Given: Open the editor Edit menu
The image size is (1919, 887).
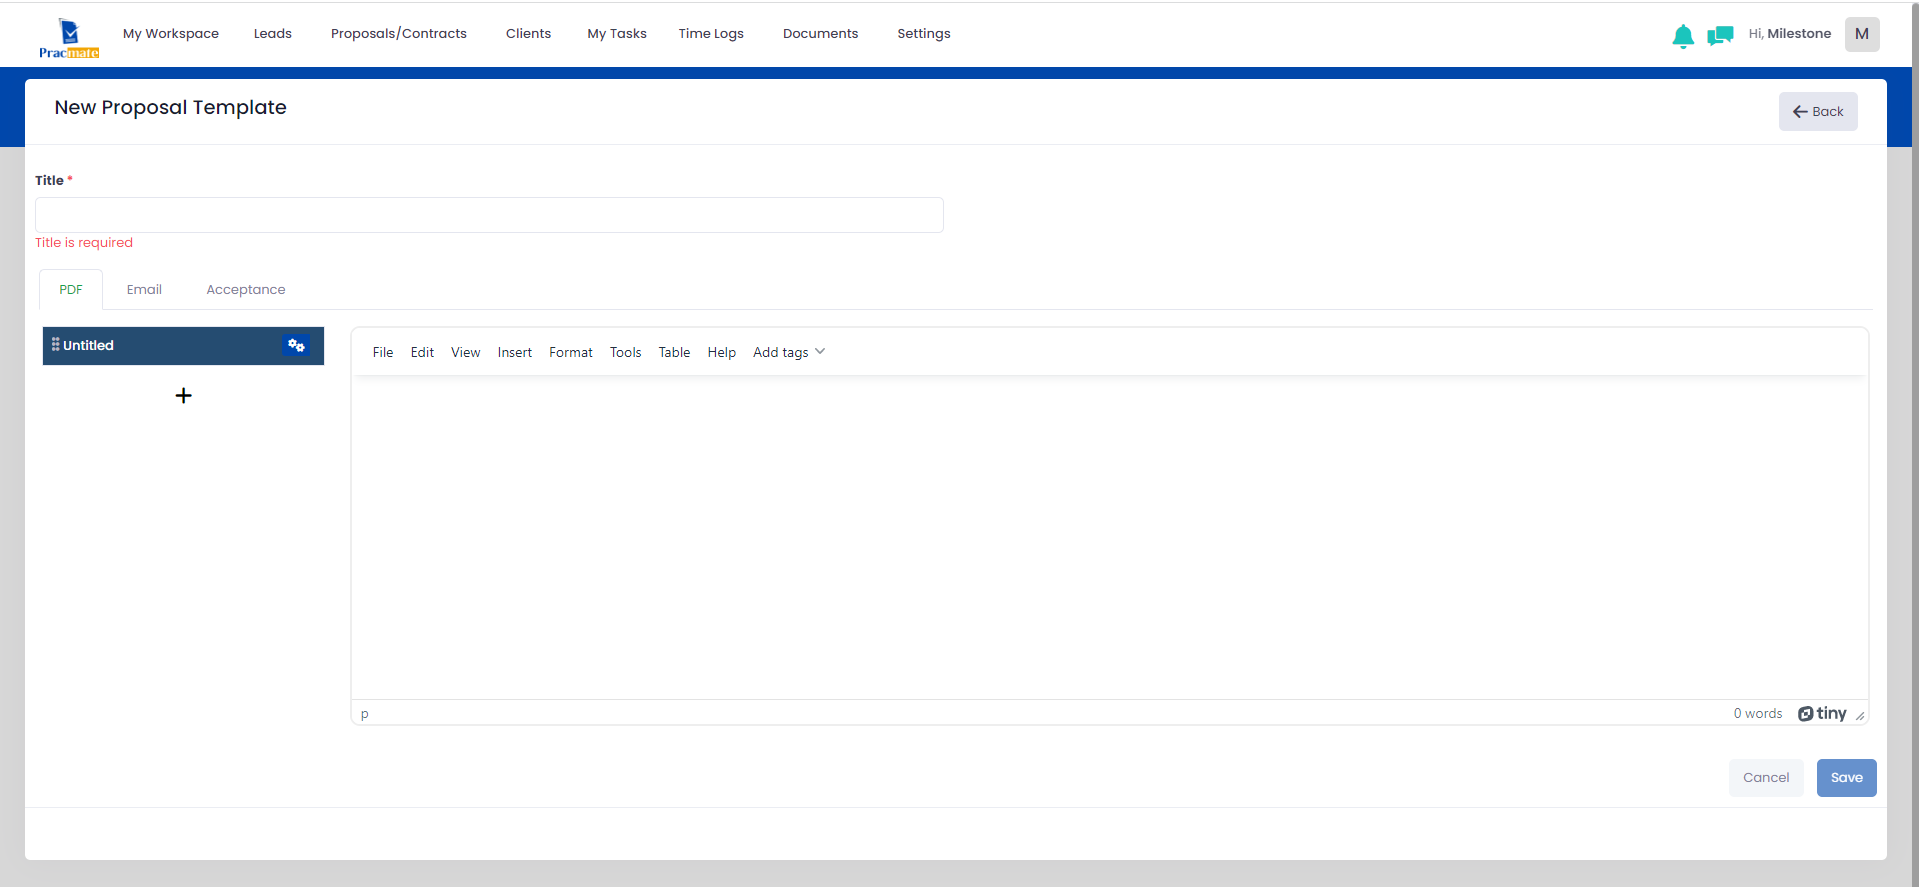Looking at the screenshot, I should coord(422,352).
